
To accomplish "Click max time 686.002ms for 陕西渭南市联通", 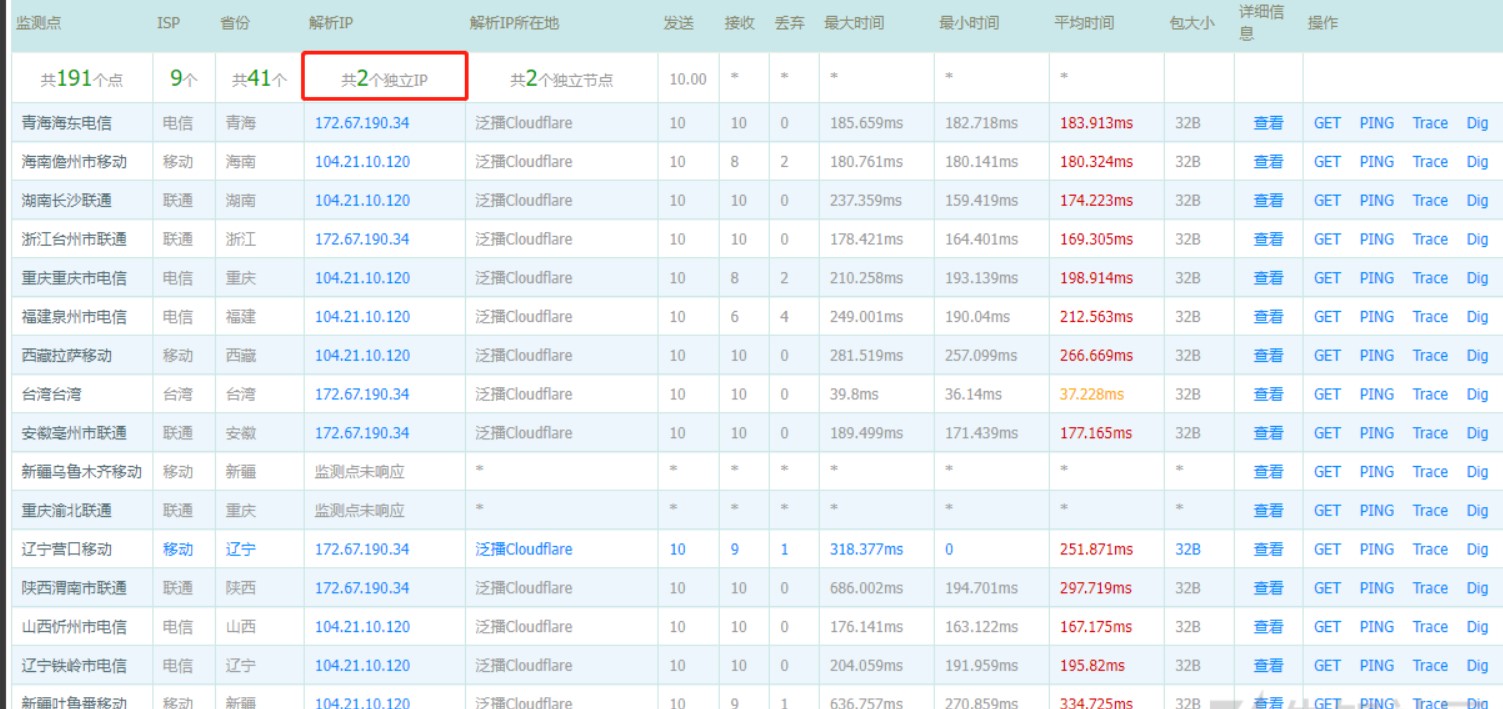I will coord(866,588).
